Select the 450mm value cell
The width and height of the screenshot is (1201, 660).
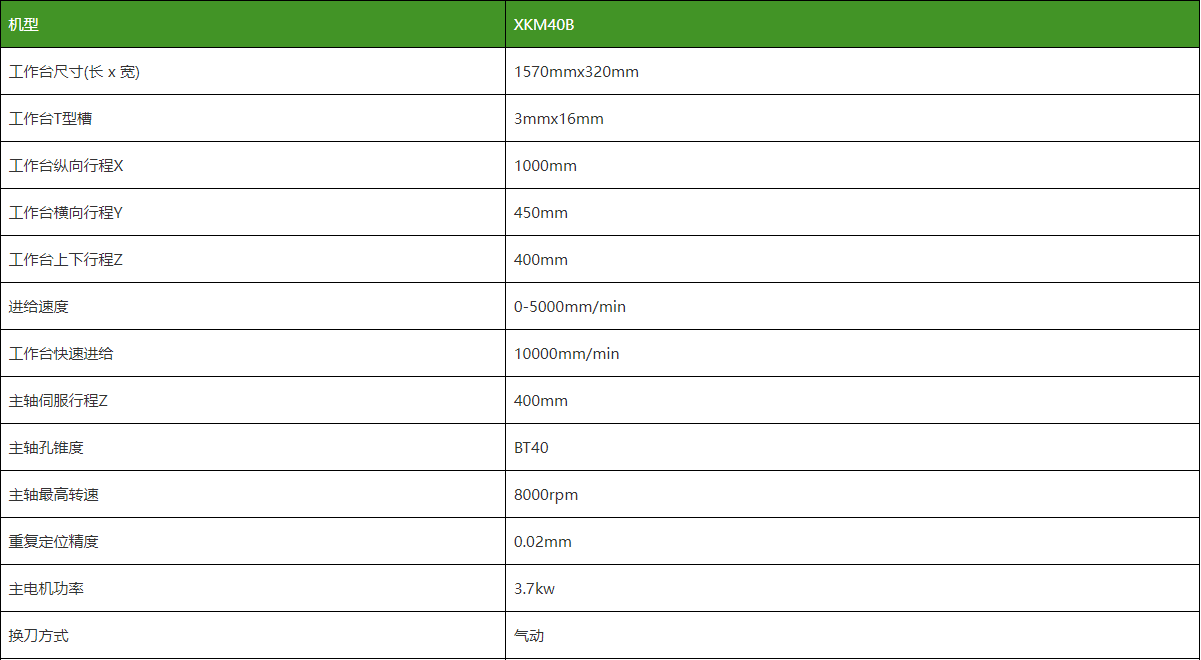click(541, 213)
